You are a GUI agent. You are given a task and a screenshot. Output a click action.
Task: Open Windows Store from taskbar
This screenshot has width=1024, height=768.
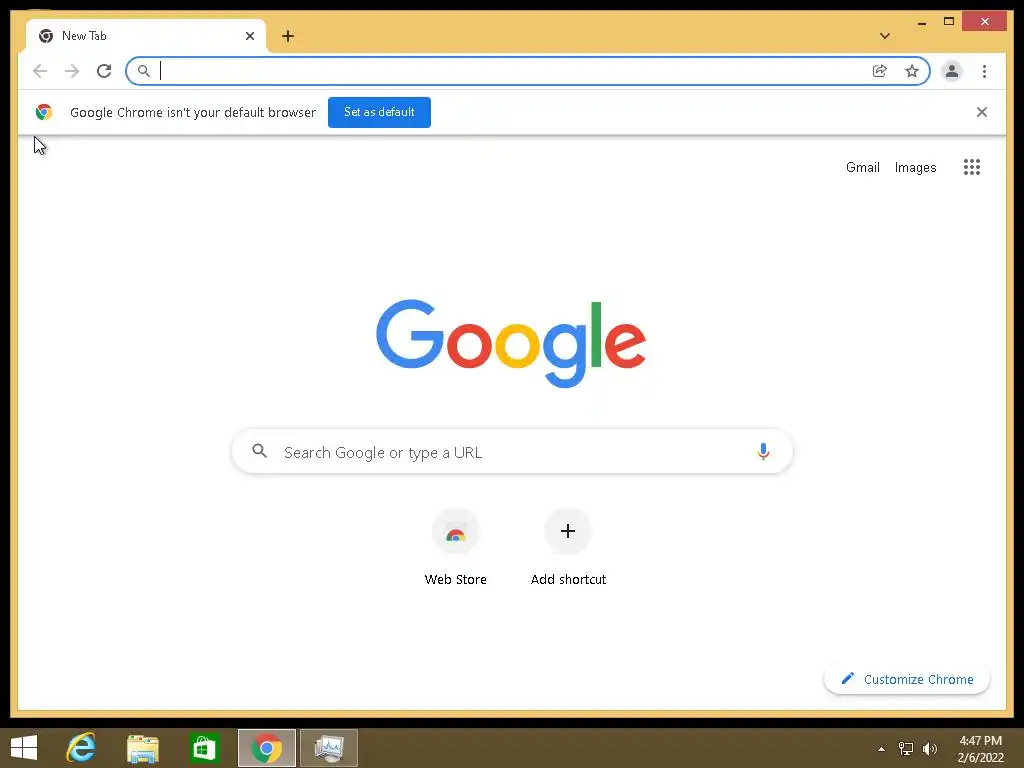pyautogui.click(x=204, y=748)
